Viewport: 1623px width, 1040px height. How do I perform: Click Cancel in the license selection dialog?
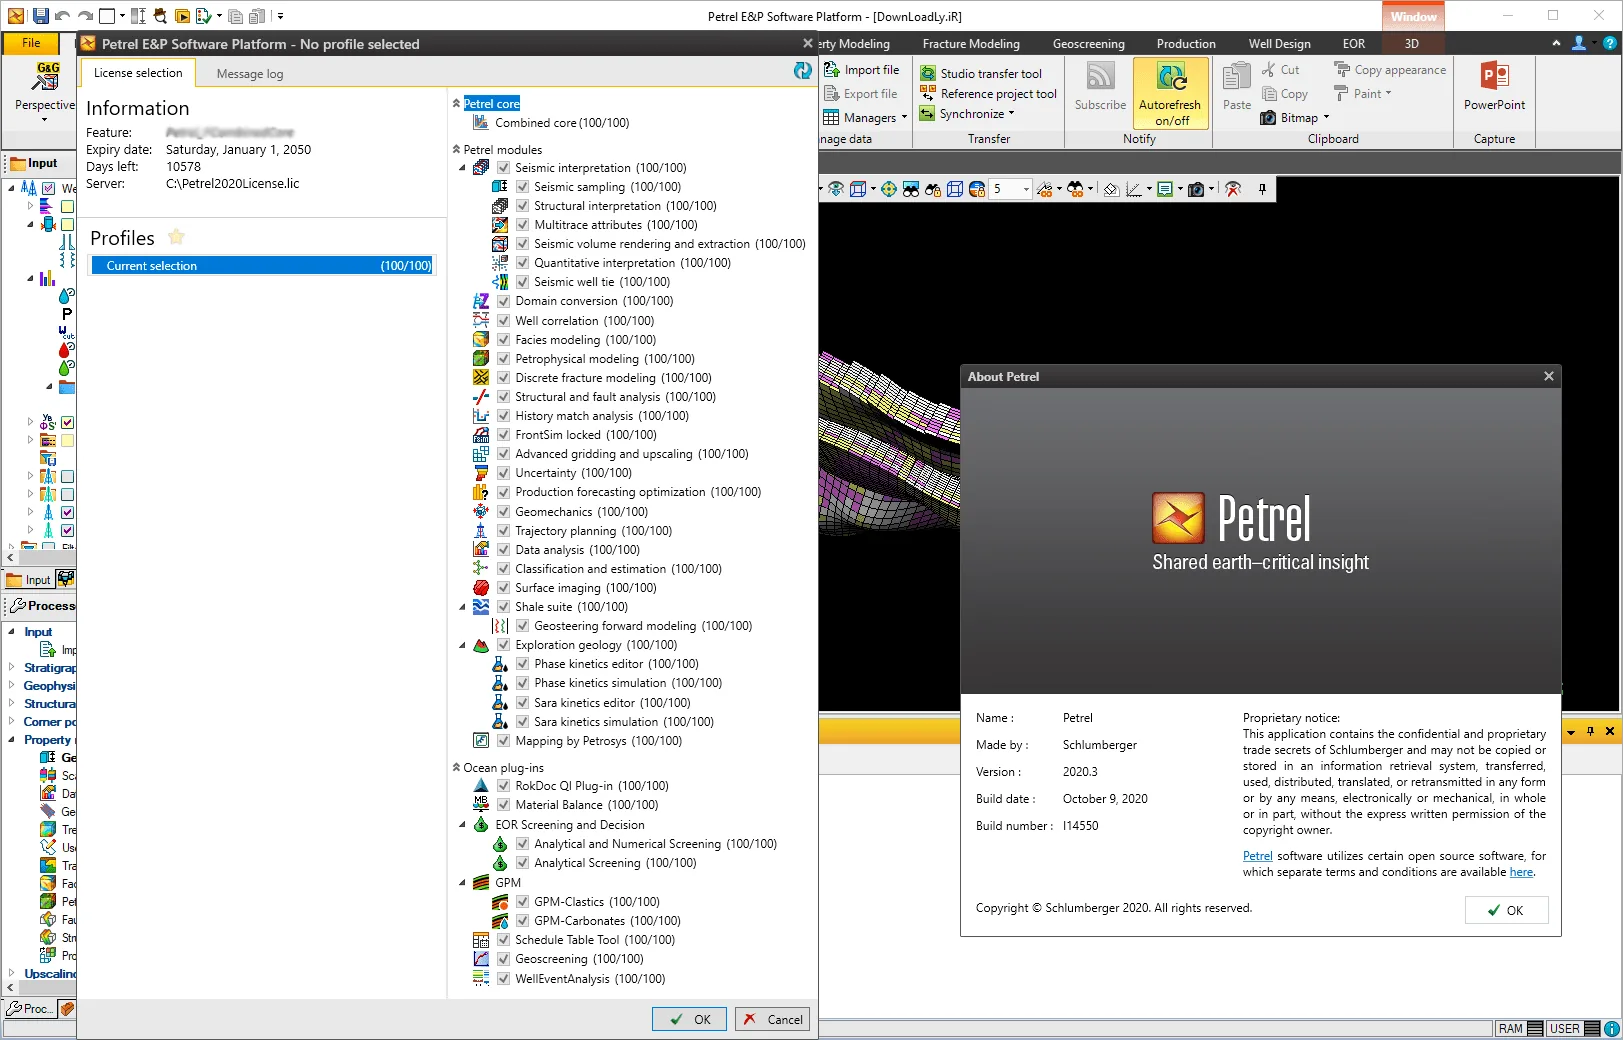(x=772, y=1019)
